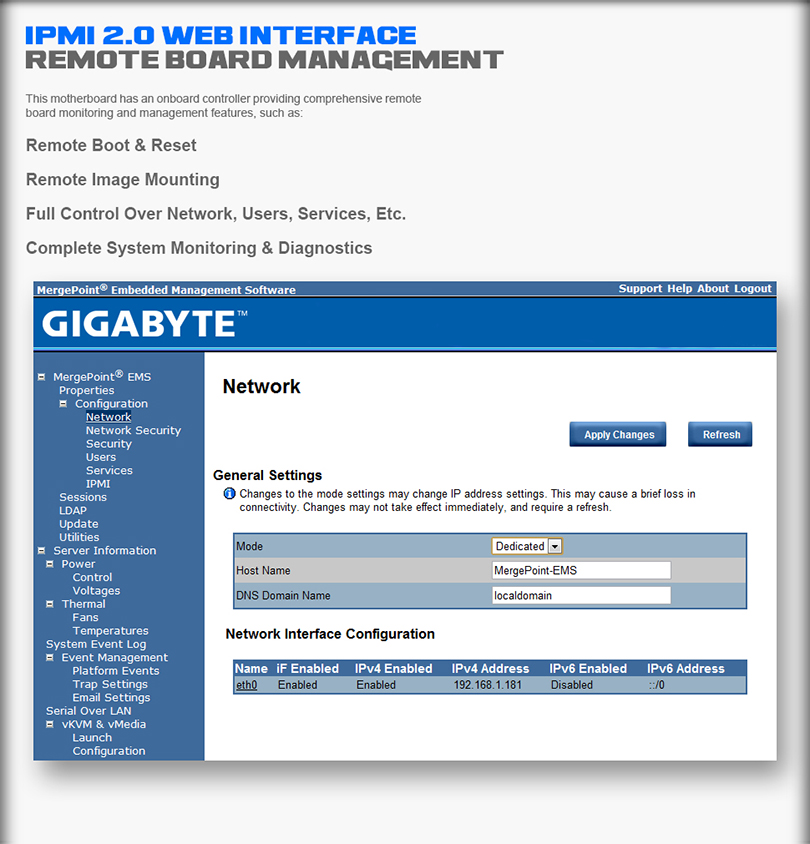
Task: Open Launch under vKVM & vMedia
Action: [92, 737]
